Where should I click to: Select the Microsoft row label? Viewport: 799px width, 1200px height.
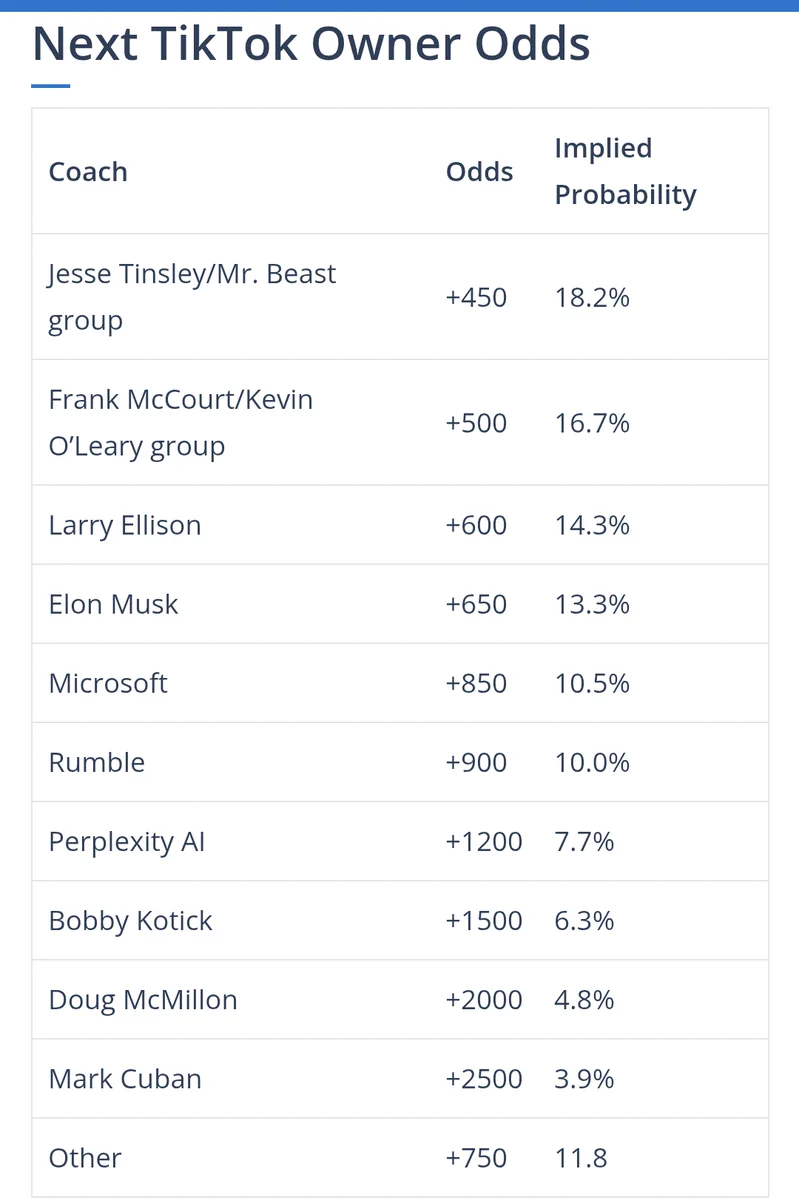[108, 683]
